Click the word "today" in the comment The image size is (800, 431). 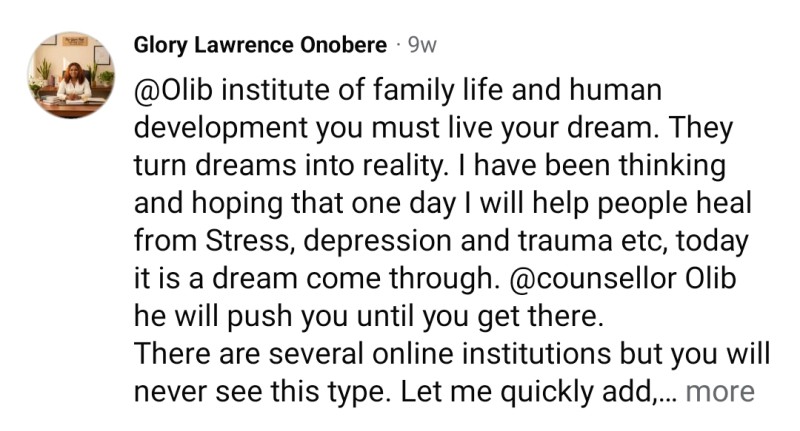click(712, 241)
